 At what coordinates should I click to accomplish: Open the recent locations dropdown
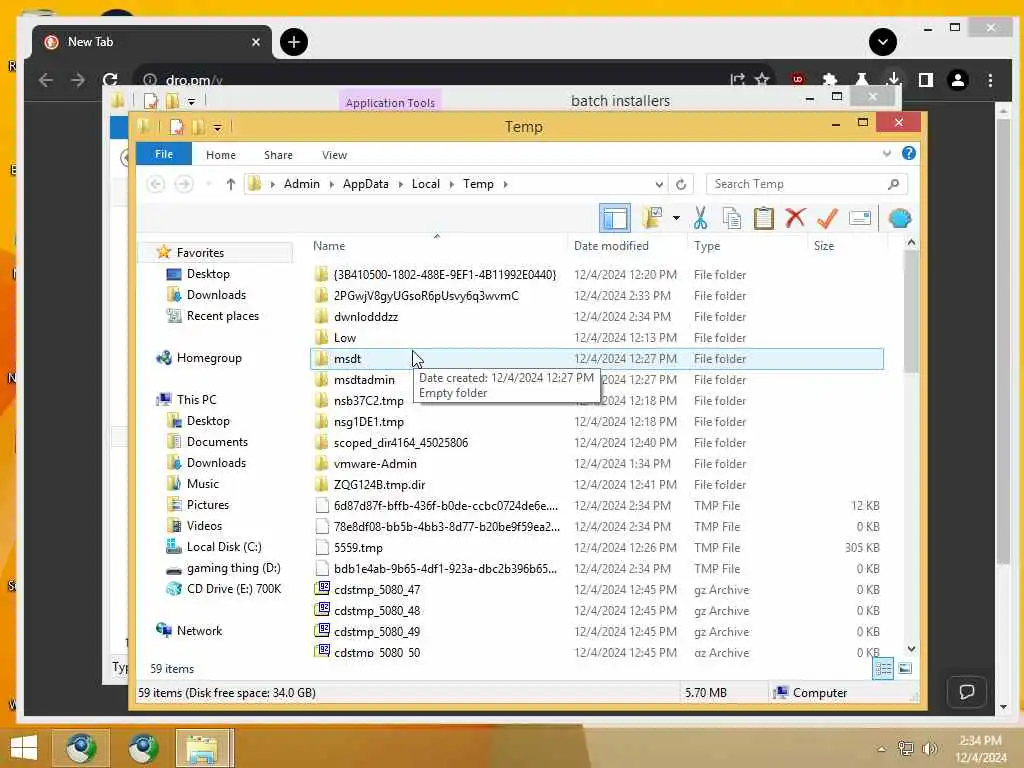[208, 184]
